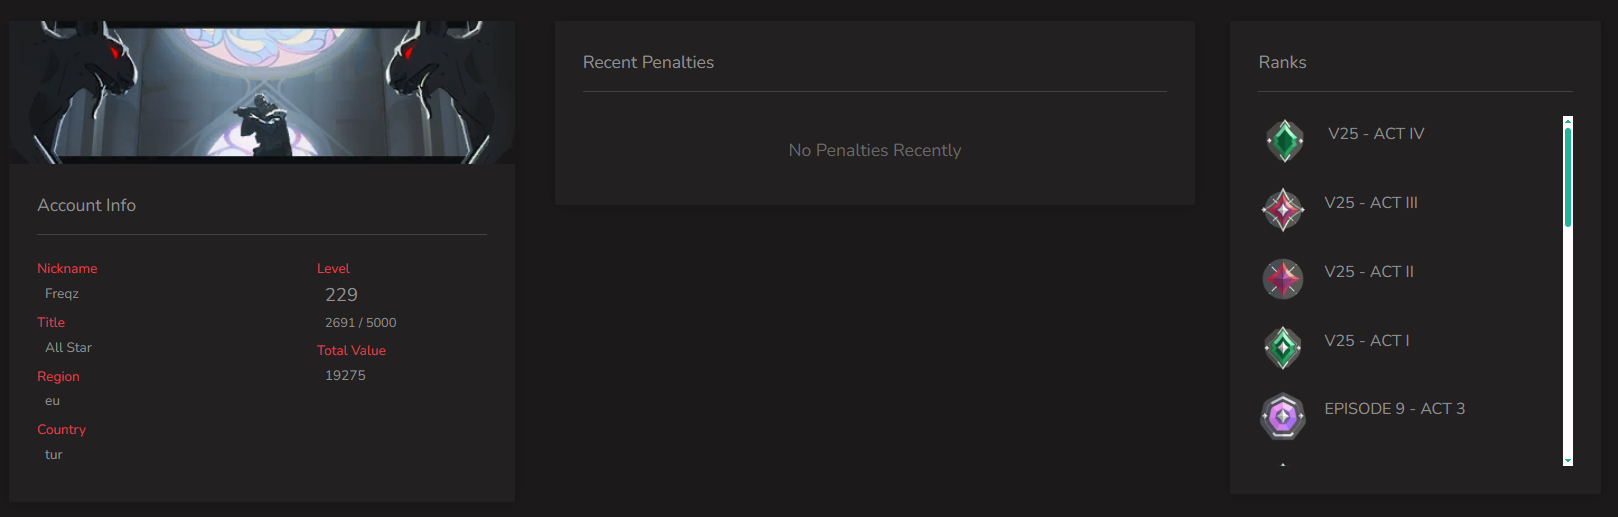Click the No Penalties Recently message

tap(874, 150)
